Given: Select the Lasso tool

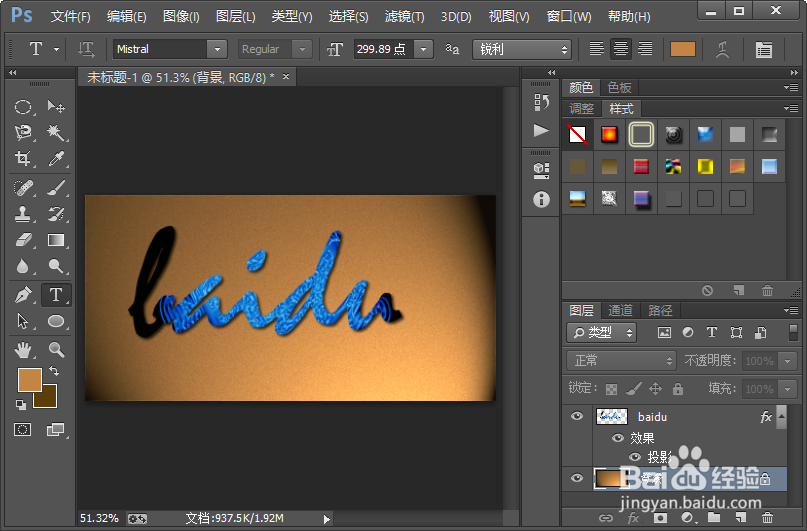Looking at the screenshot, I should (x=22, y=132).
